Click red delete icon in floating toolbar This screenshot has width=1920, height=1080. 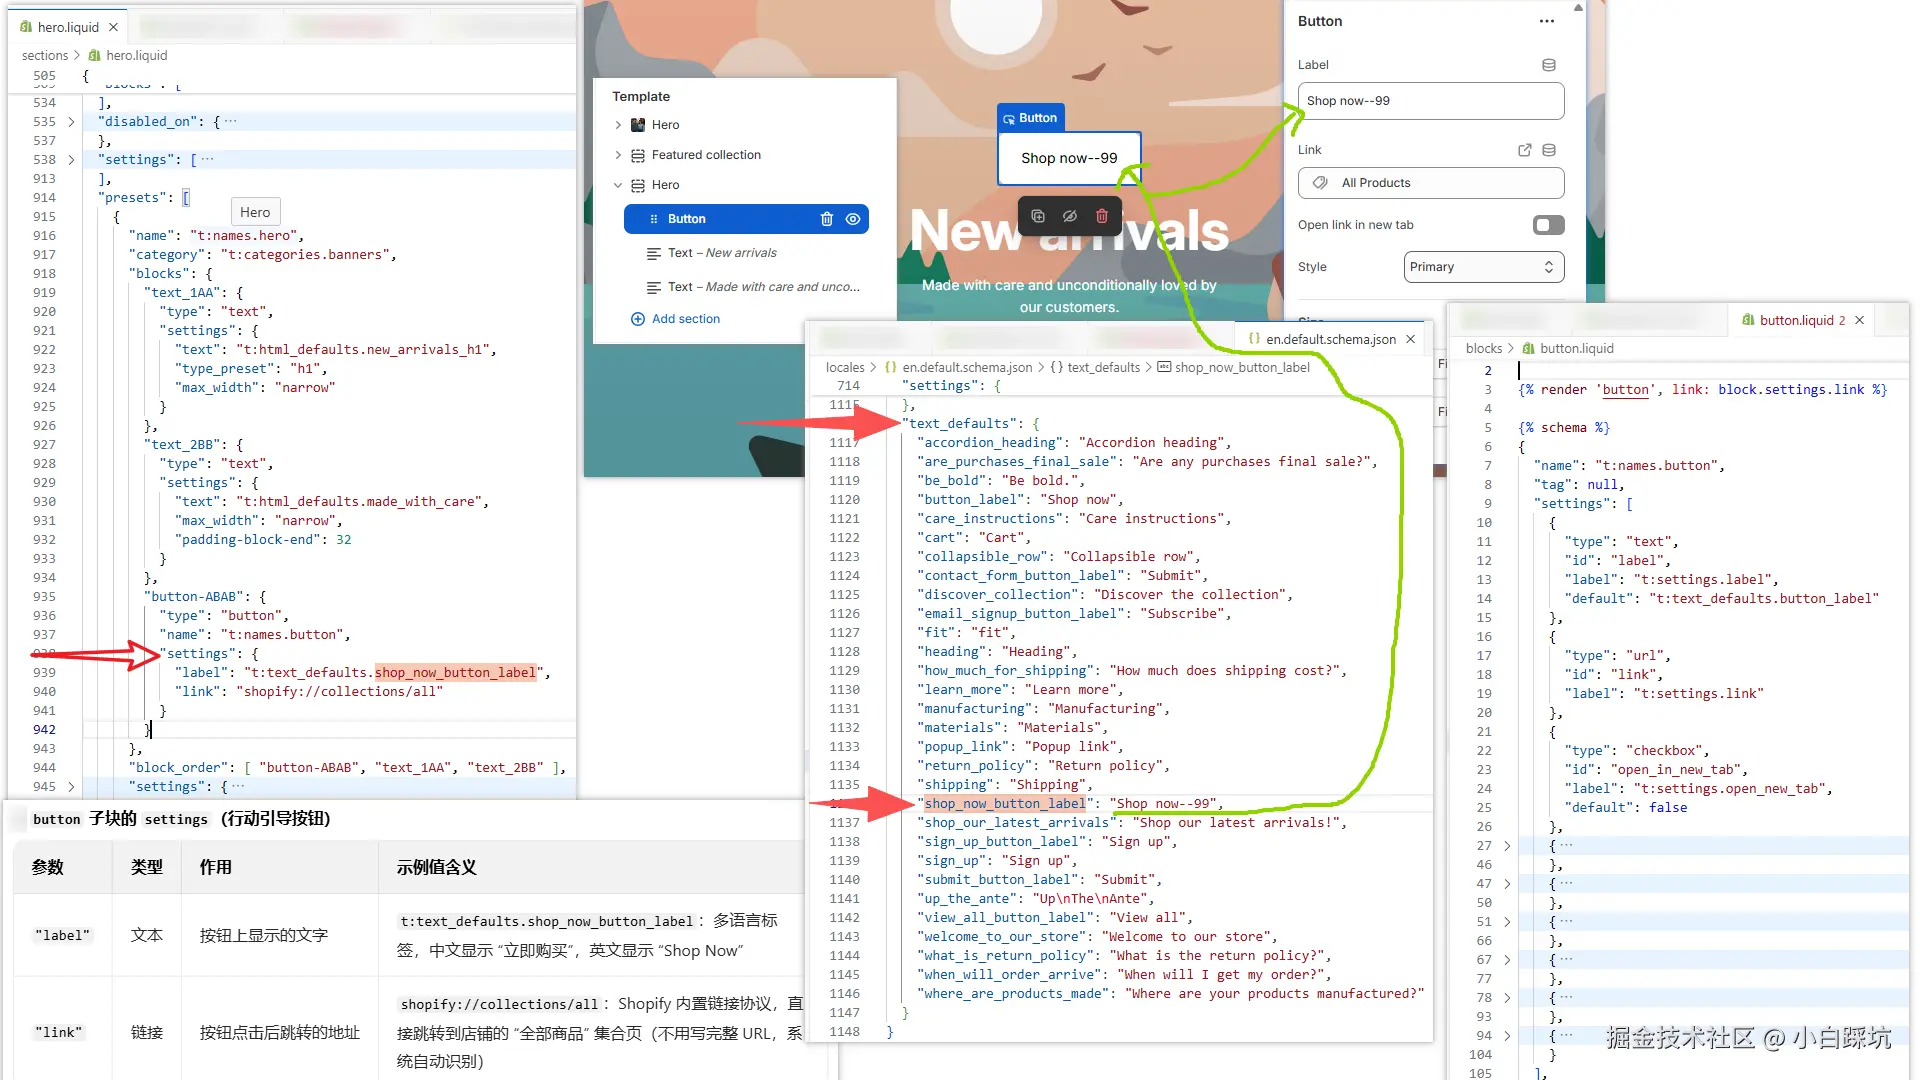(x=1101, y=216)
